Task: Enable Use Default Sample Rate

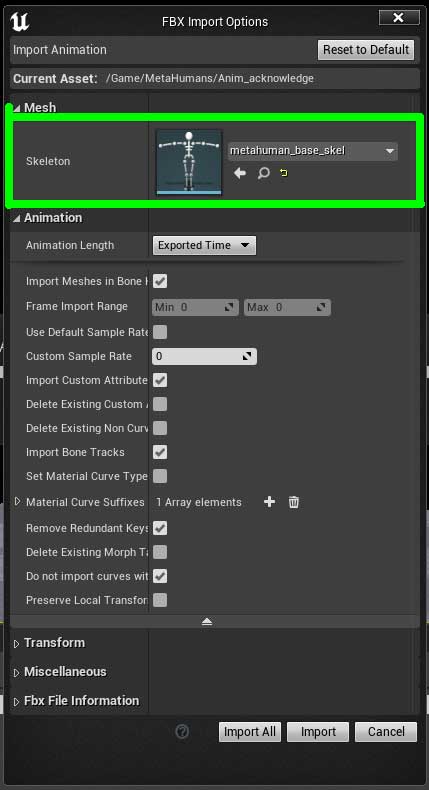Action: 160,332
